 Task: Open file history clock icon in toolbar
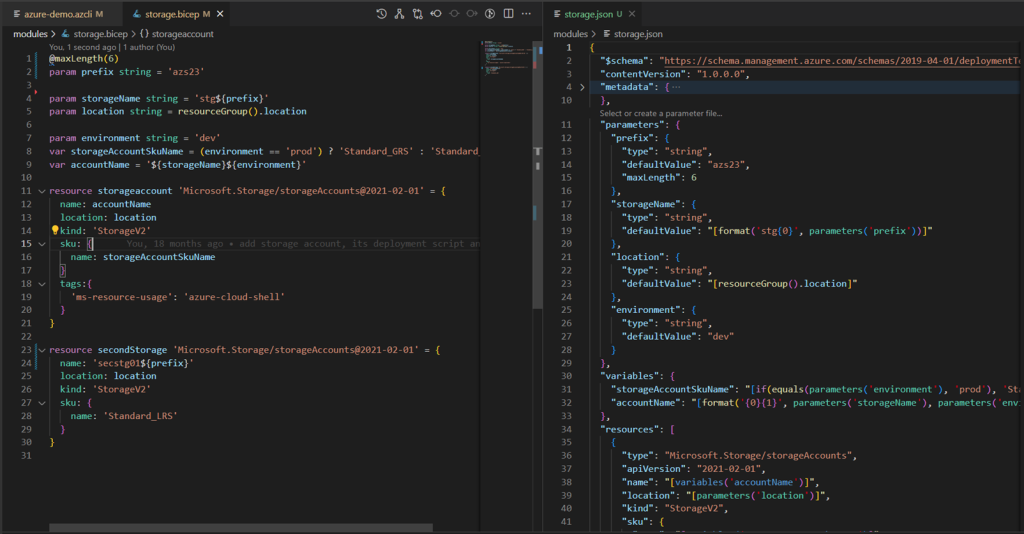coord(382,15)
